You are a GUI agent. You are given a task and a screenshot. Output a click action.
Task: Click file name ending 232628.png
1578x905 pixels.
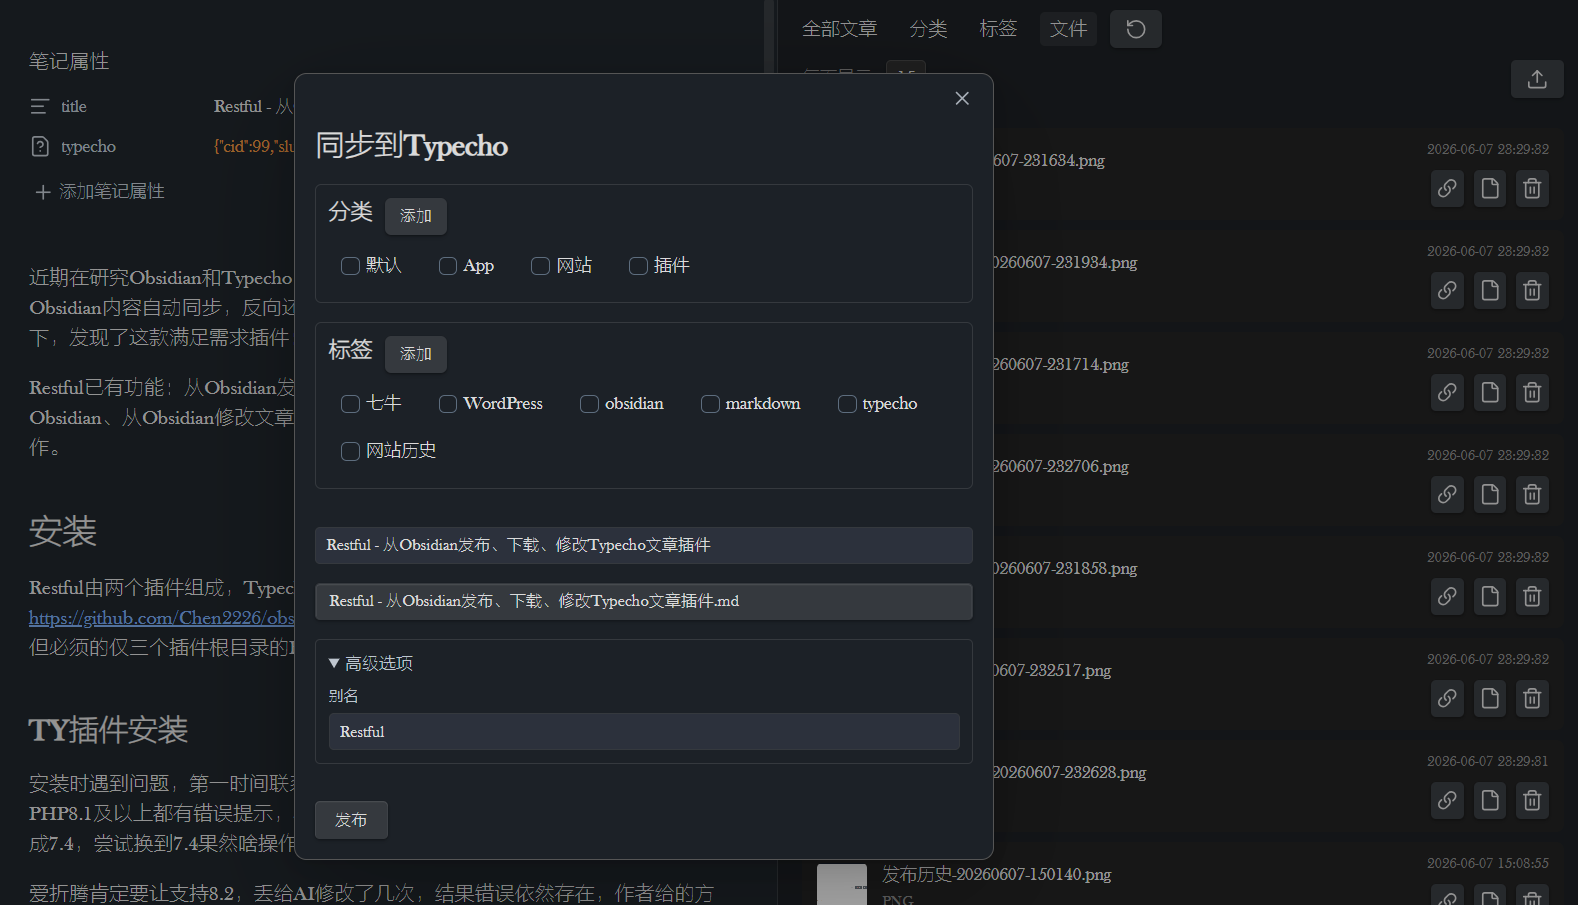pyautogui.click(x=1069, y=772)
